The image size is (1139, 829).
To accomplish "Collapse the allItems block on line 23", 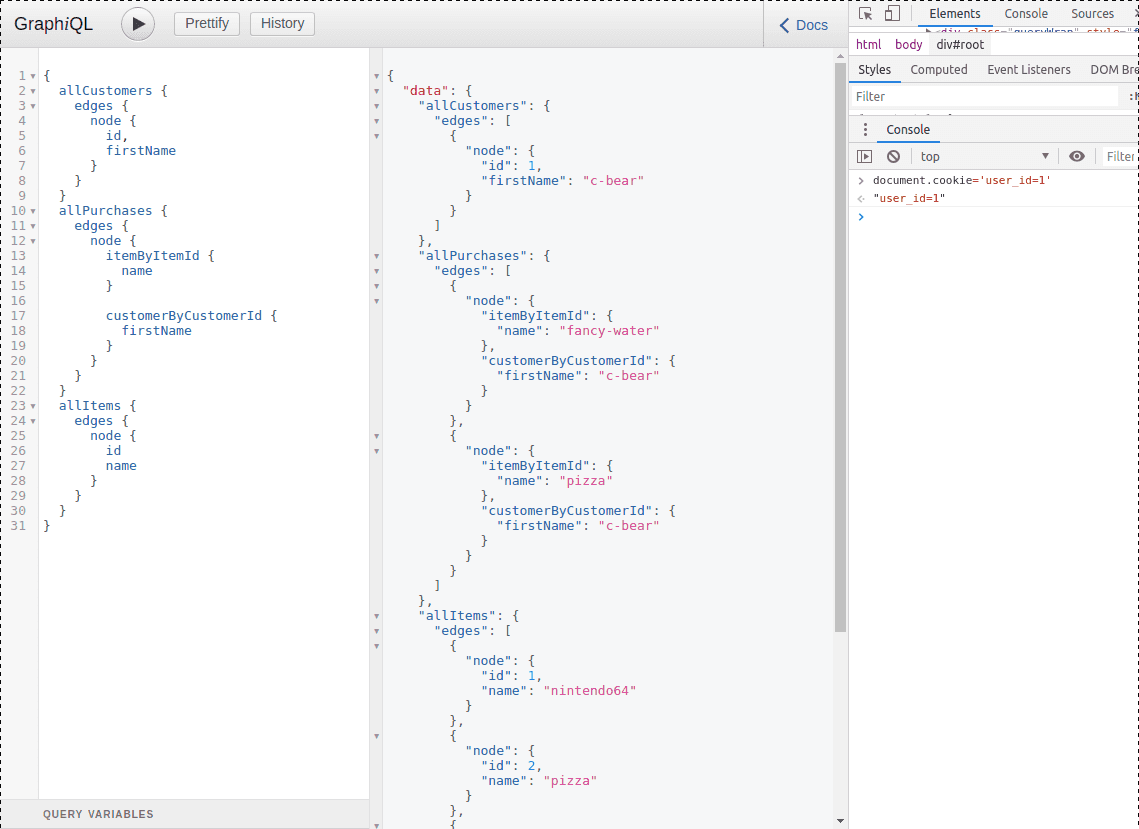I will pos(32,406).
